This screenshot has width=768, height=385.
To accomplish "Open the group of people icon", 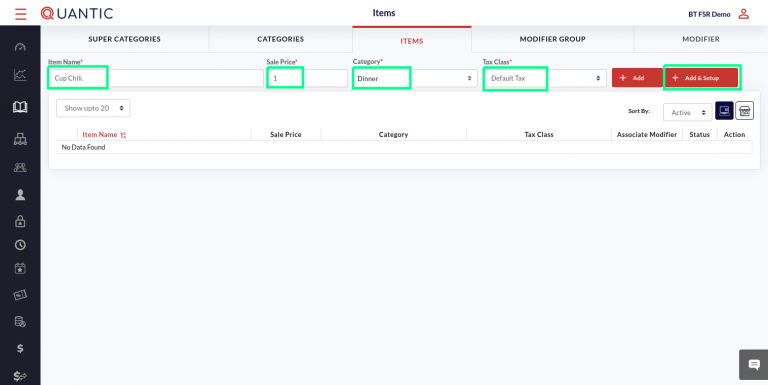I will pyautogui.click(x=20, y=168).
